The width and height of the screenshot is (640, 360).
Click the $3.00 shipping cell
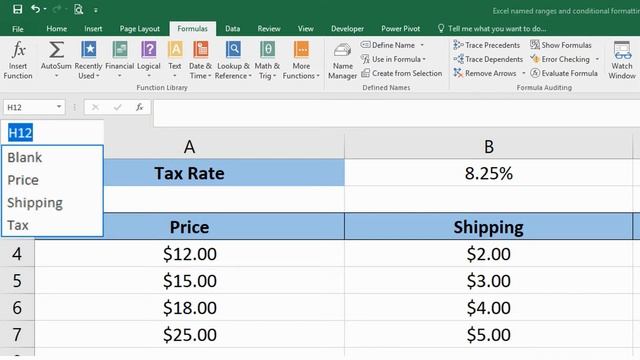click(489, 281)
